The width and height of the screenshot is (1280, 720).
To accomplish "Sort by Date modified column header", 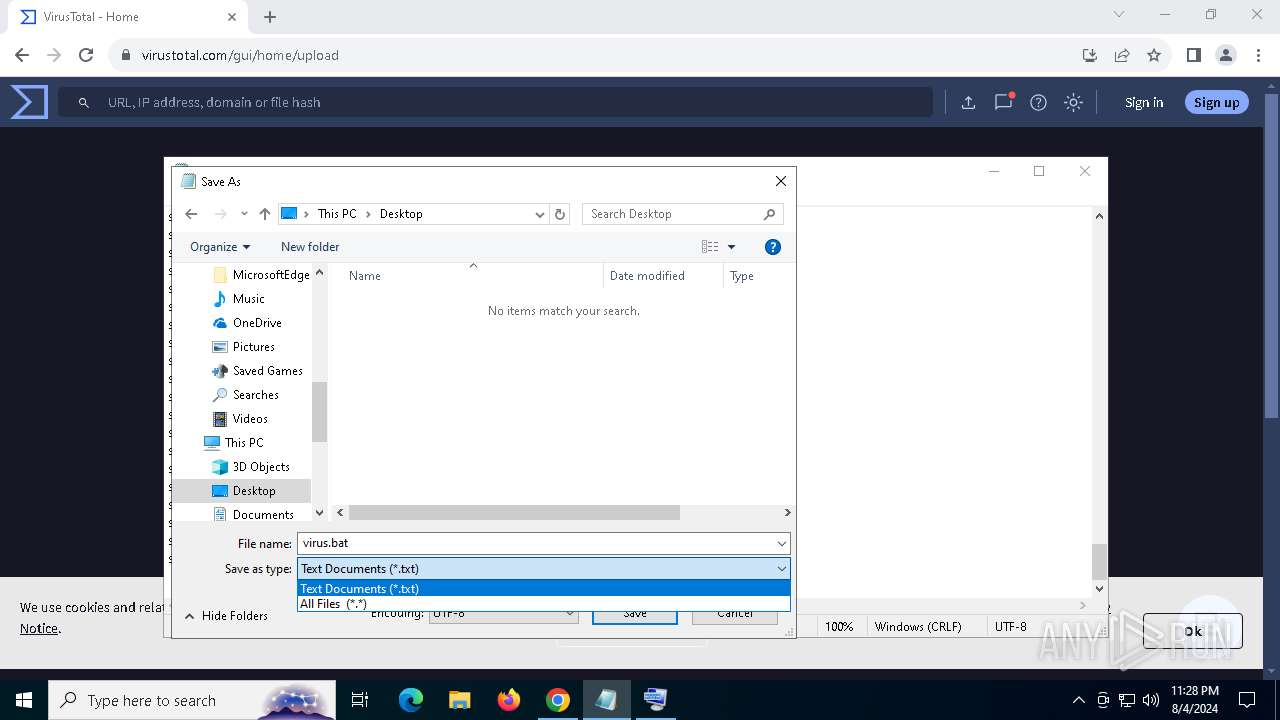I will point(647,276).
